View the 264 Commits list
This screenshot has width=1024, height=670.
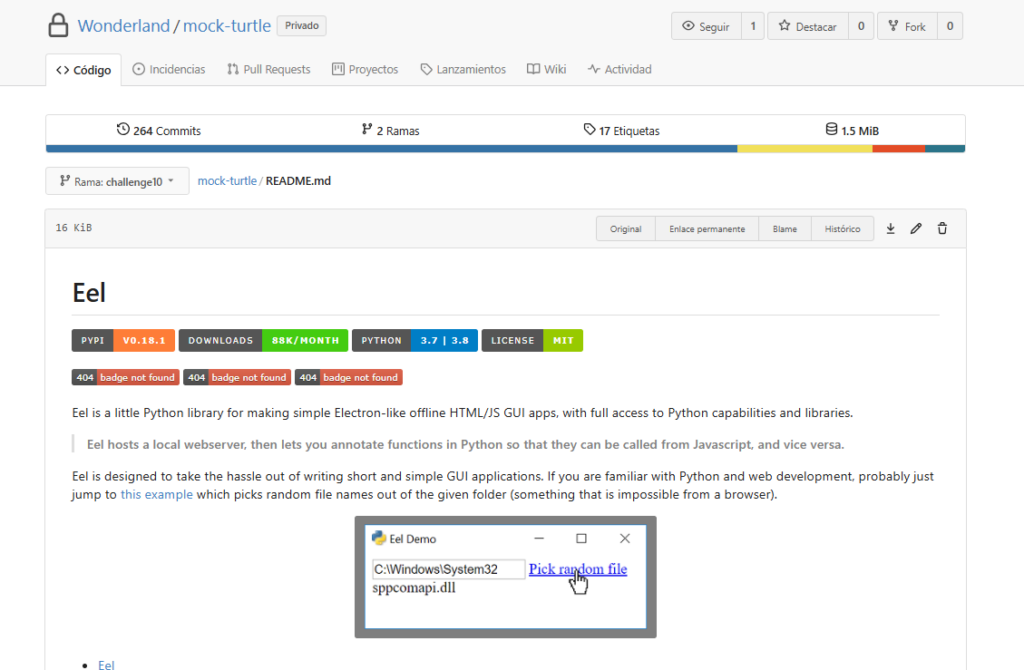coord(159,130)
